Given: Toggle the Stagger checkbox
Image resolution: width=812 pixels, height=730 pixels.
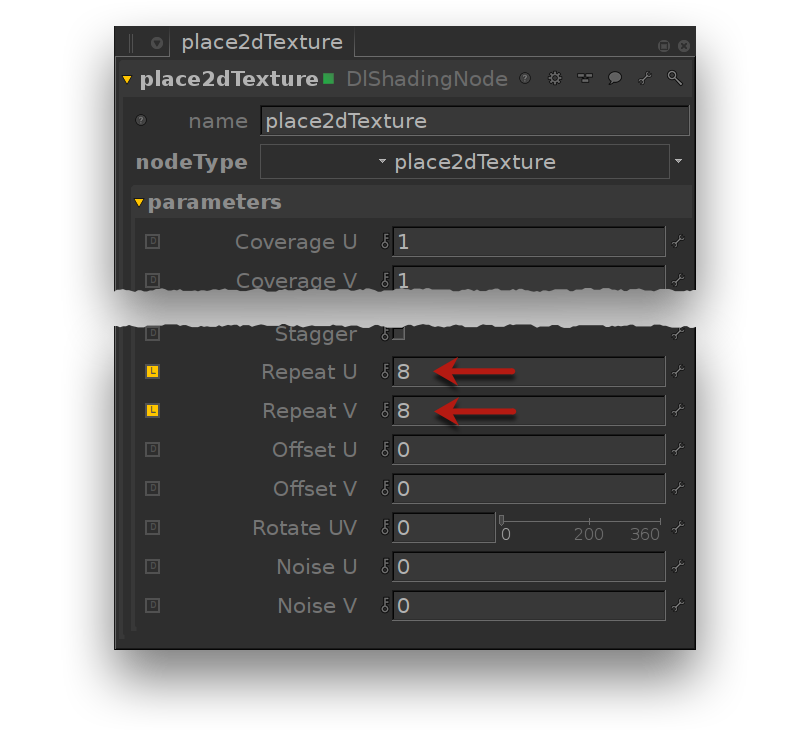Looking at the screenshot, I should [399, 333].
